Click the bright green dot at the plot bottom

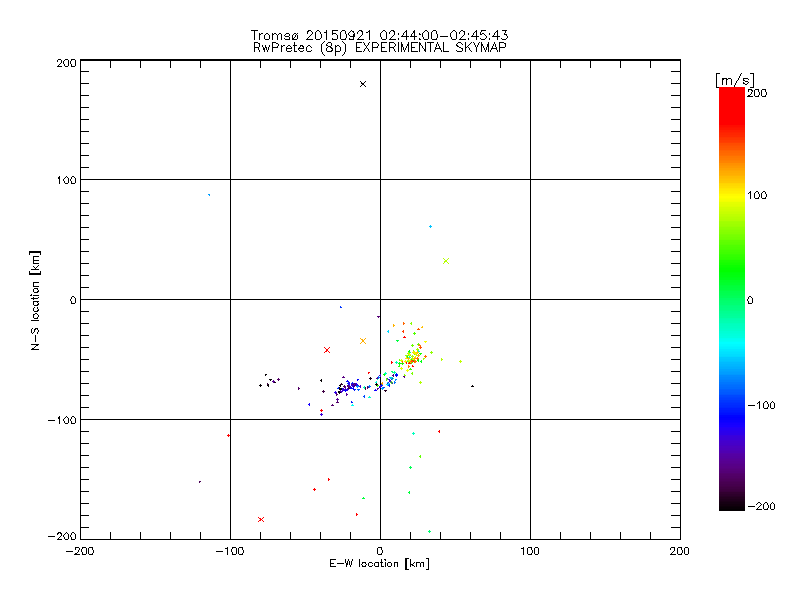point(429,532)
